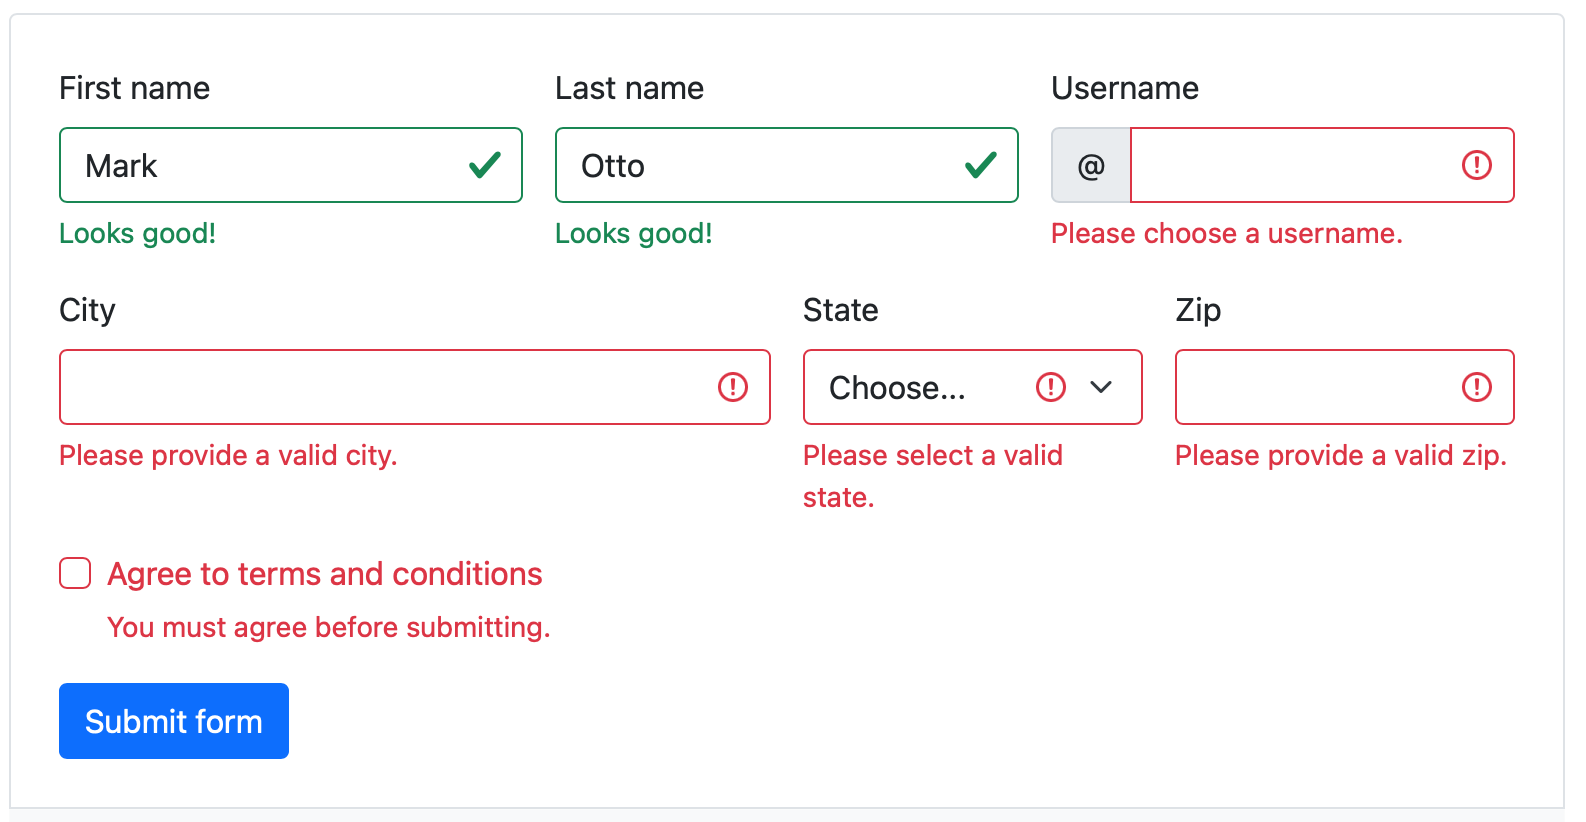Click the error icon in City field

(733, 387)
